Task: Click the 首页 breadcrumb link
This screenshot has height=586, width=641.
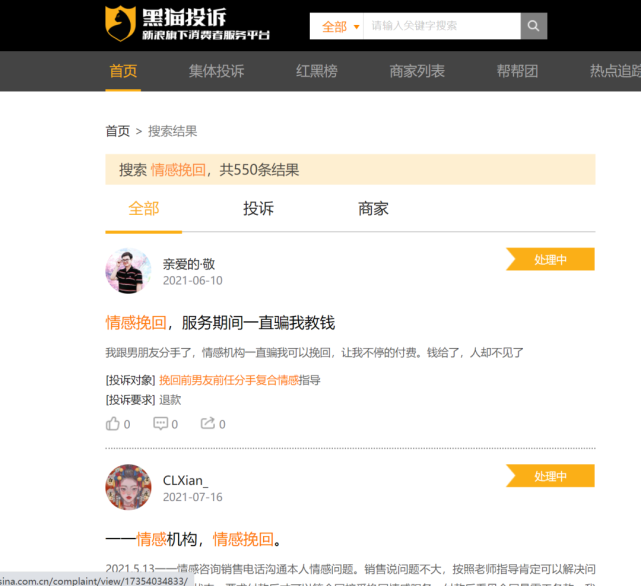Action: pyautogui.click(x=117, y=131)
